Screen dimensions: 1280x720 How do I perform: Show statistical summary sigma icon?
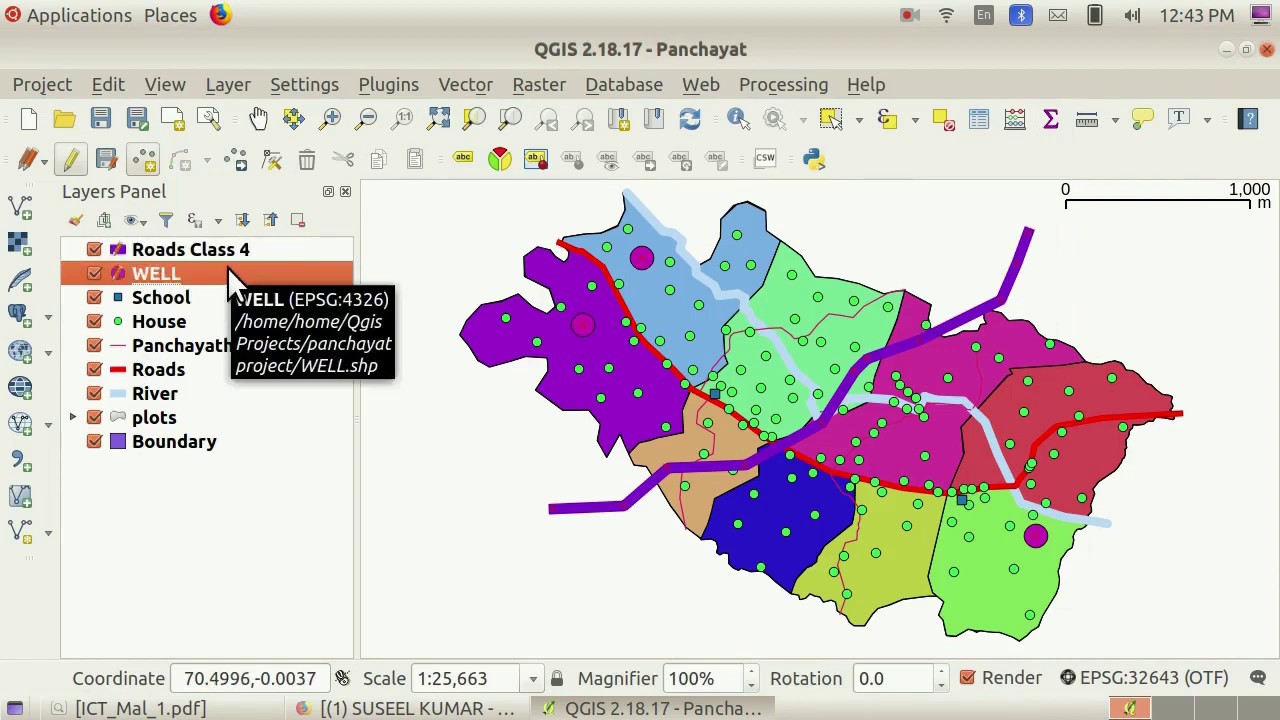(1051, 119)
